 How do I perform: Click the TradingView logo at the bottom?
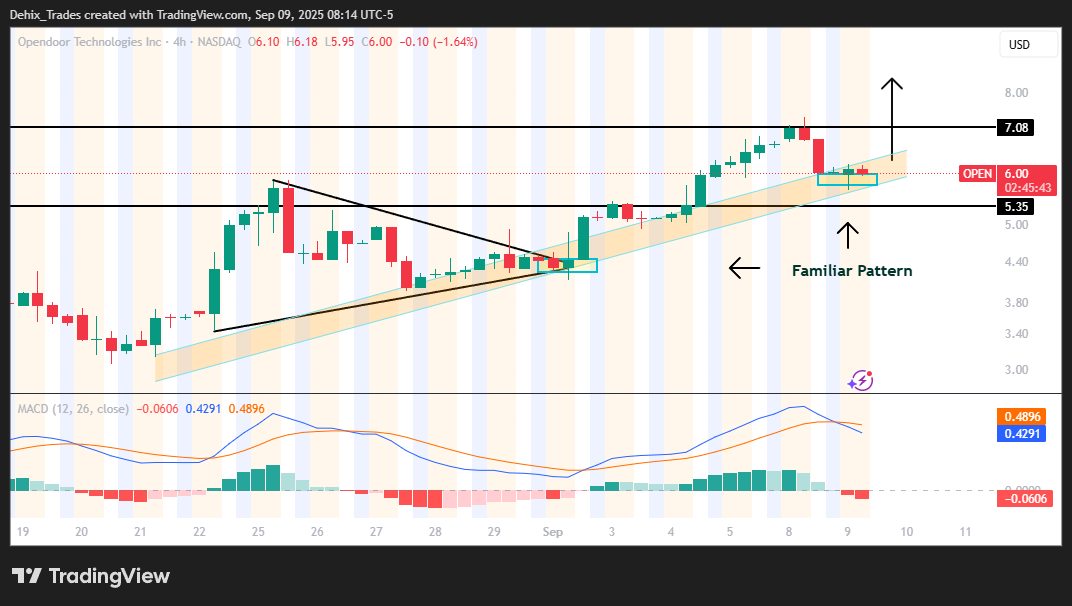click(x=91, y=576)
